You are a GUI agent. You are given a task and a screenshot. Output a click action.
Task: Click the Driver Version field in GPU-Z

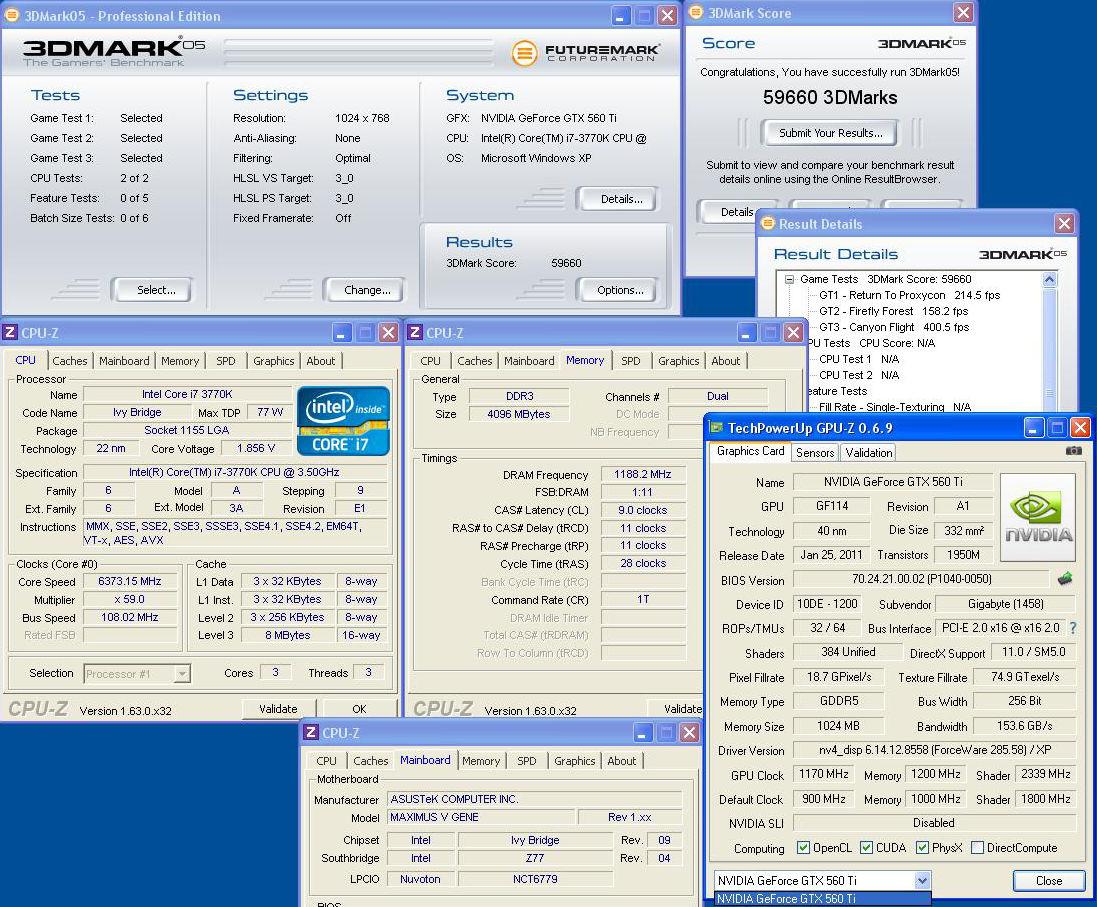click(x=934, y=750)
